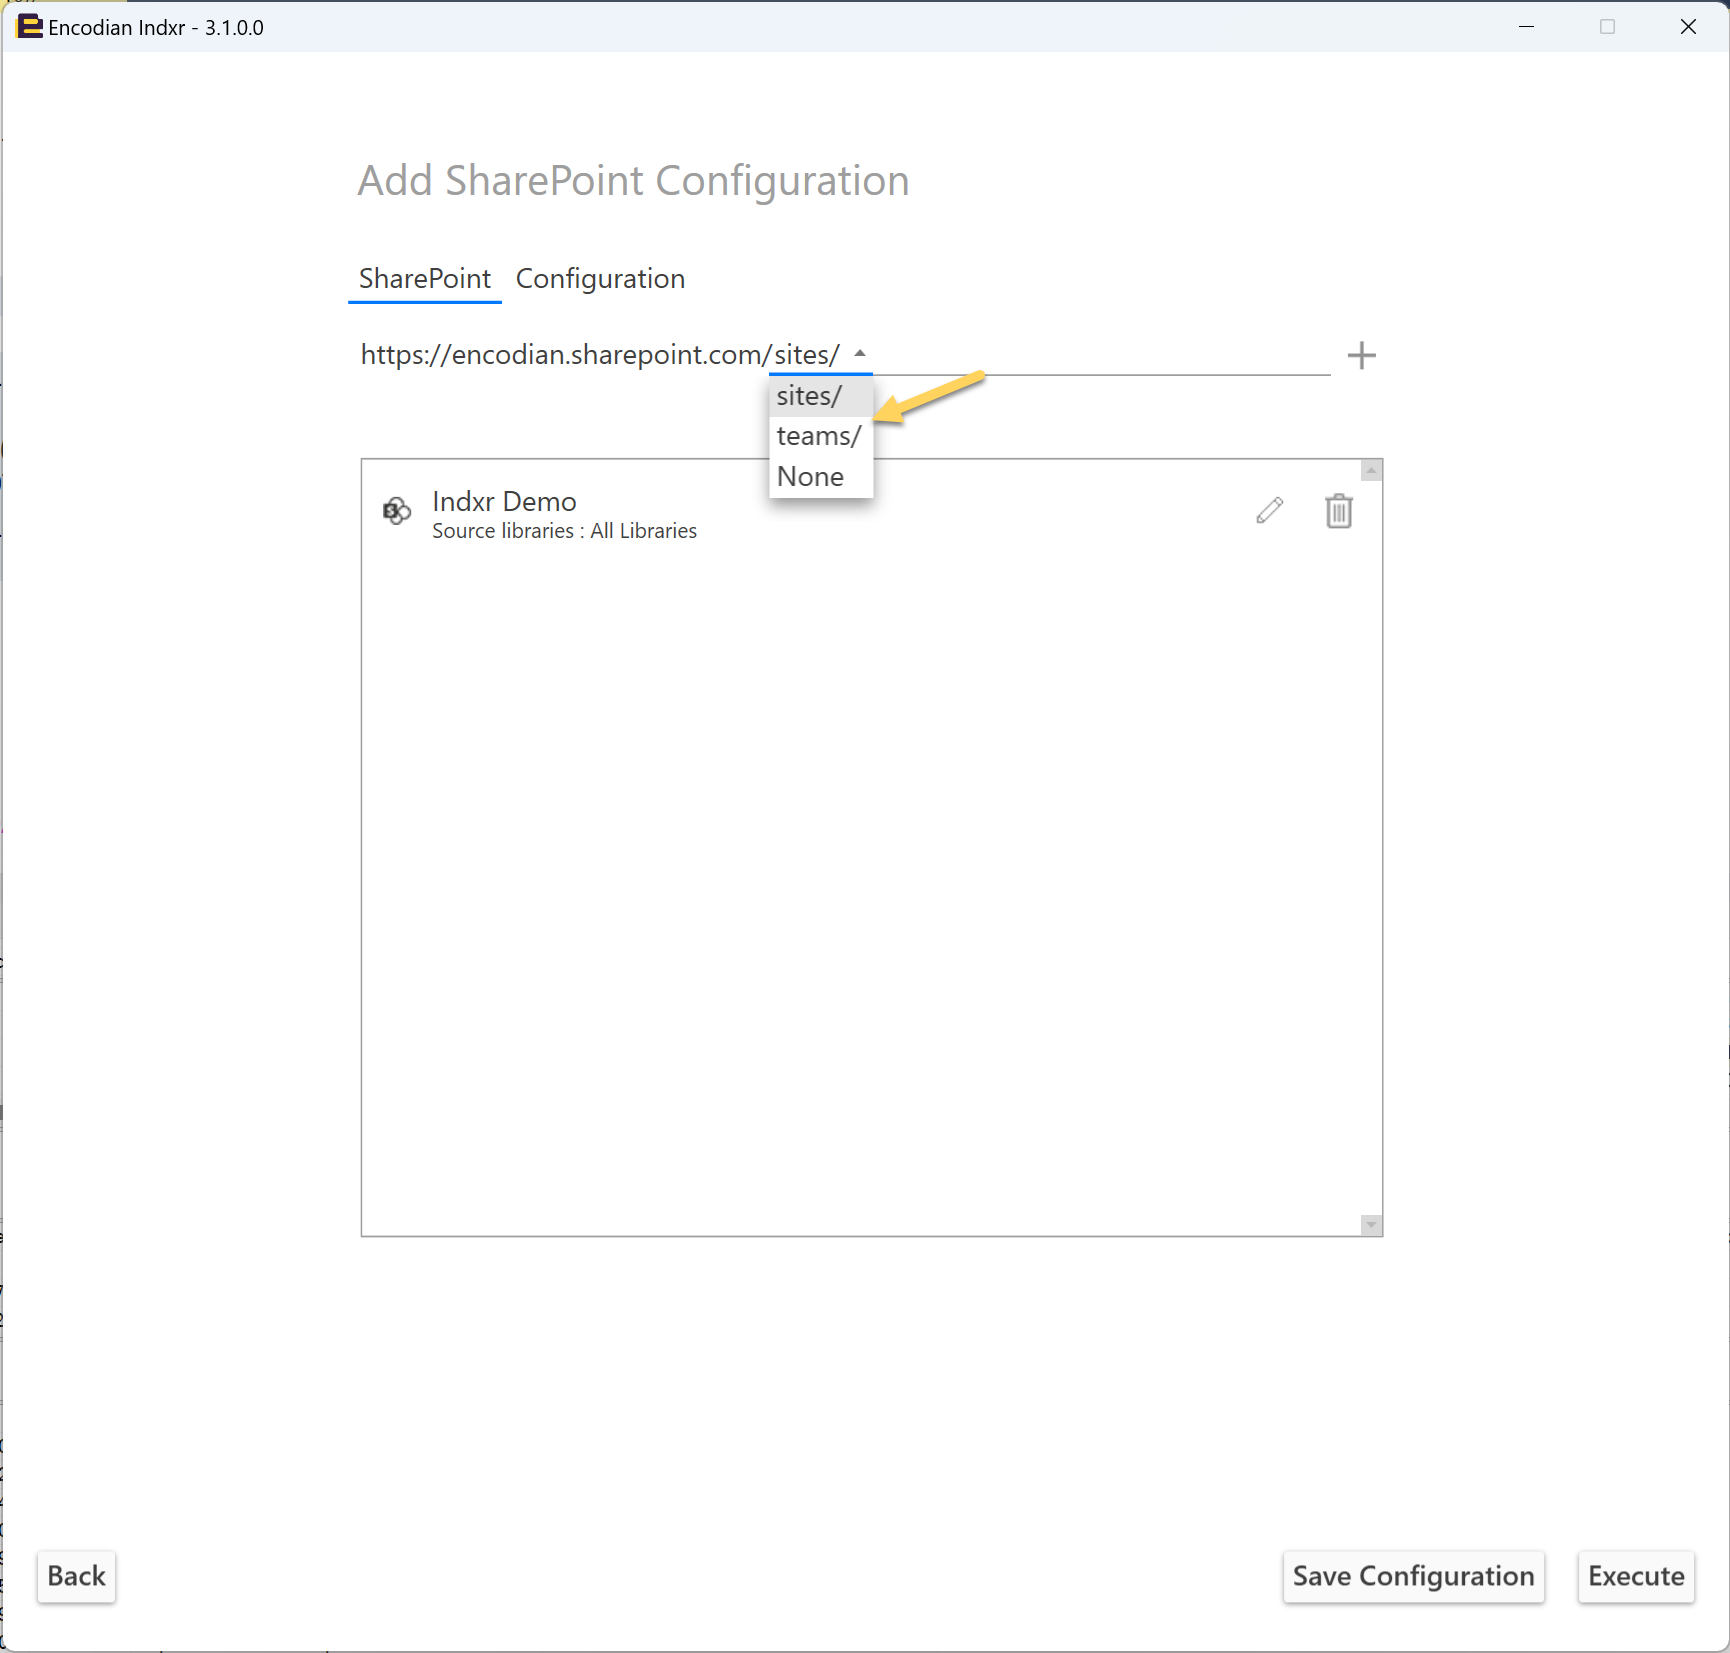Choose the sites/ option in dropdown list

(x=821, y=396)
